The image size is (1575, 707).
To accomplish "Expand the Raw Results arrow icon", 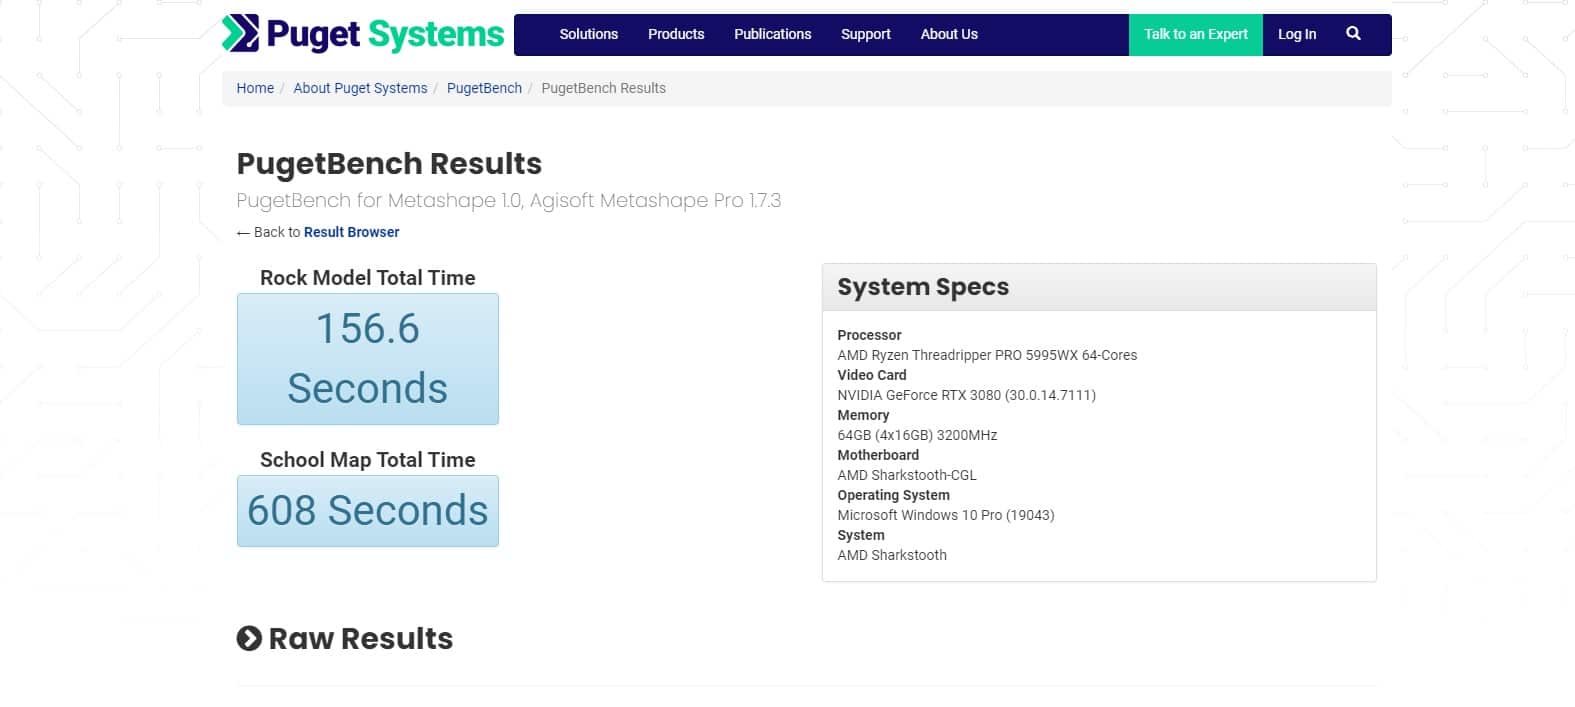I will pyautogui.click(x=249, y=638).
